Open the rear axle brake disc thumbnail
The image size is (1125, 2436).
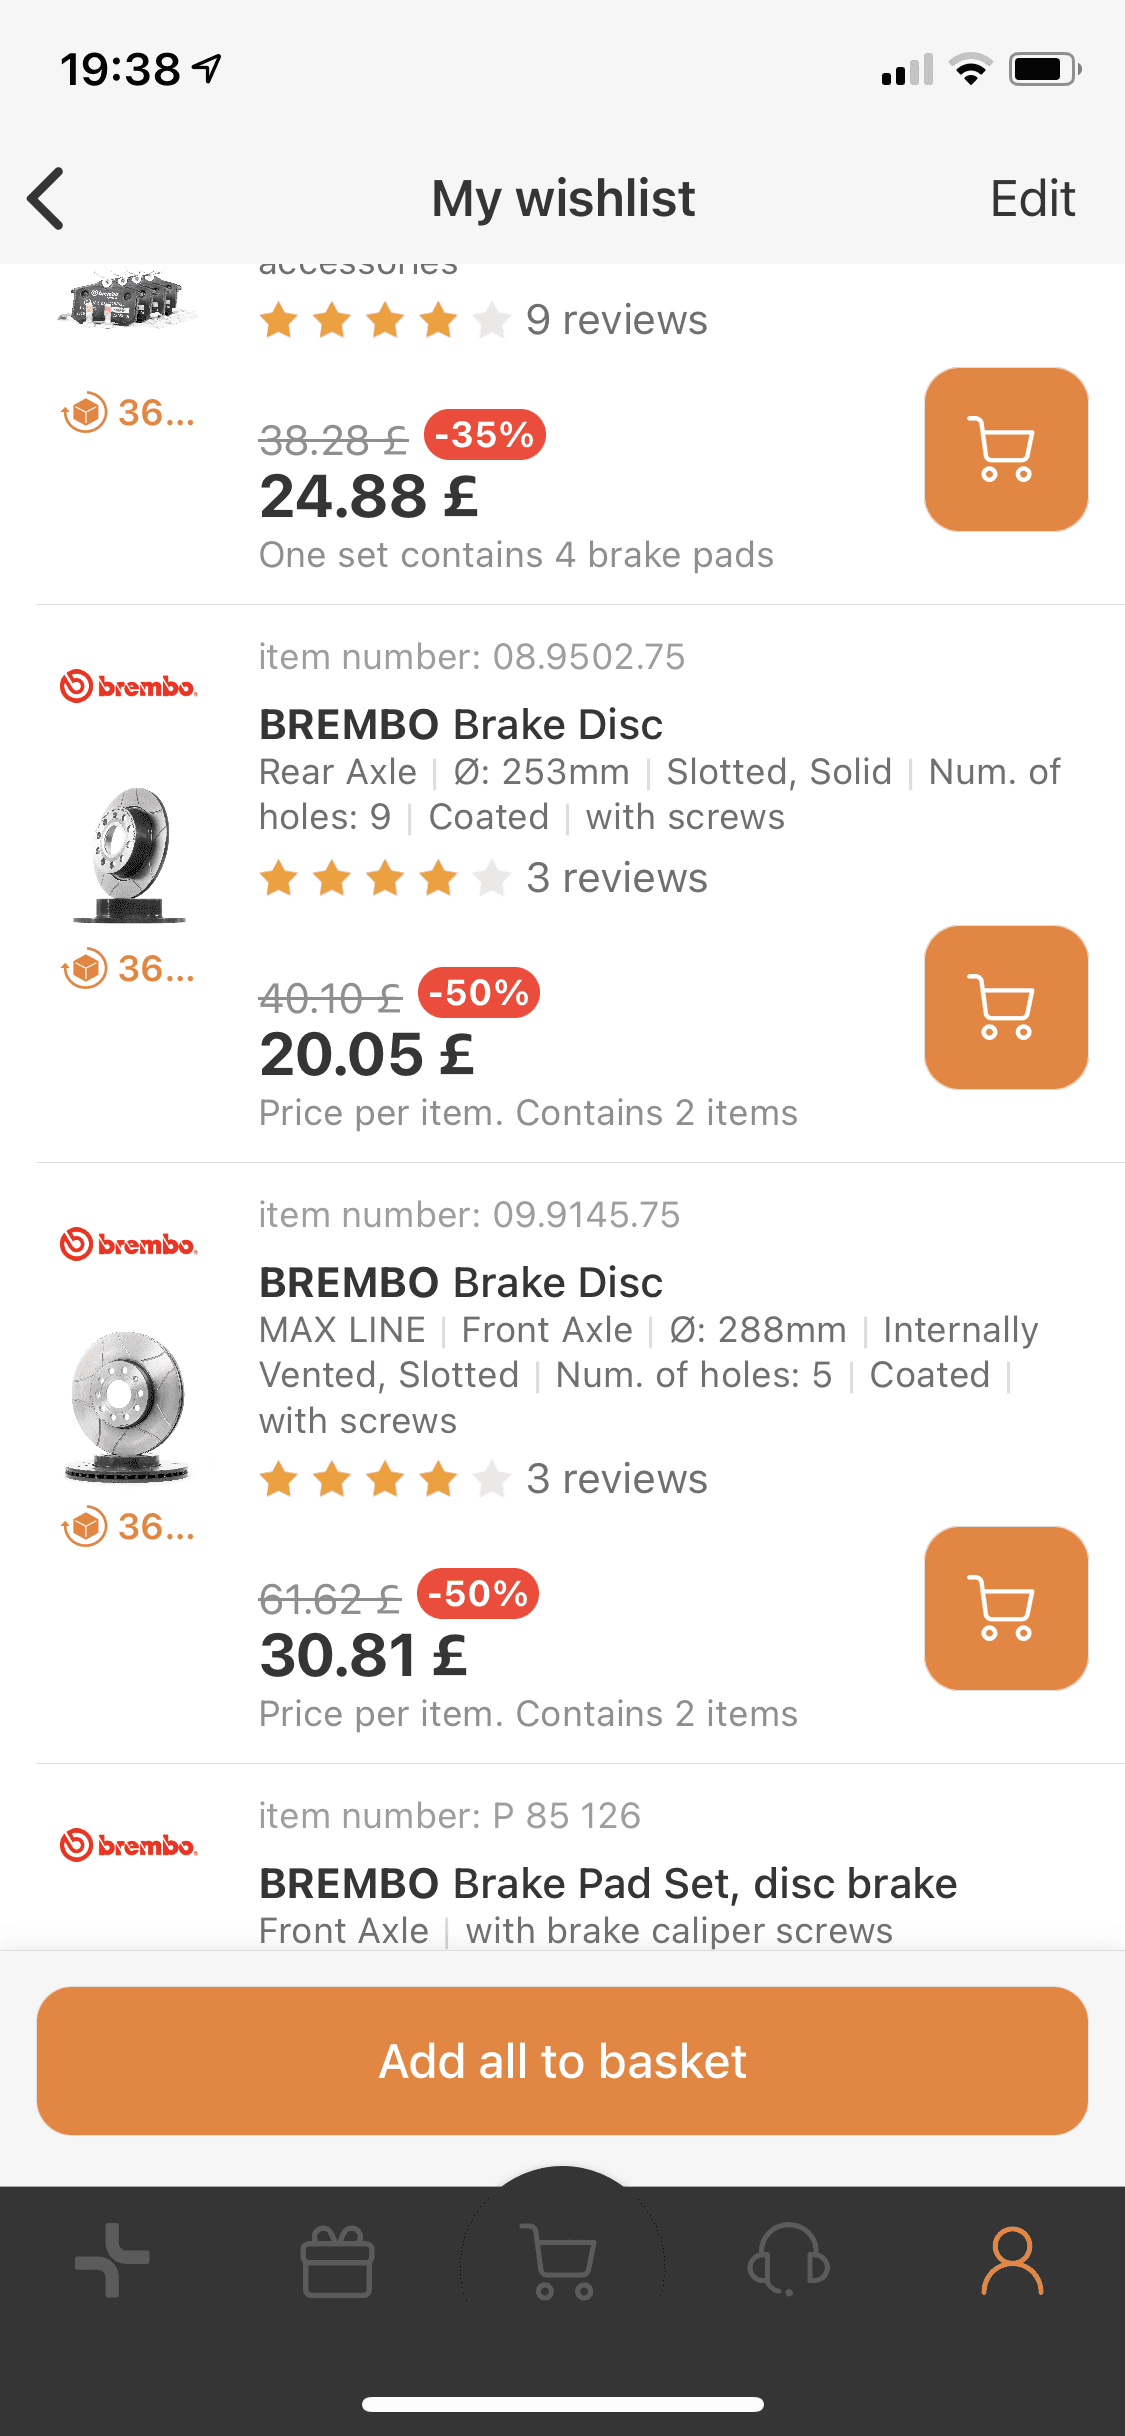point(129,855)
